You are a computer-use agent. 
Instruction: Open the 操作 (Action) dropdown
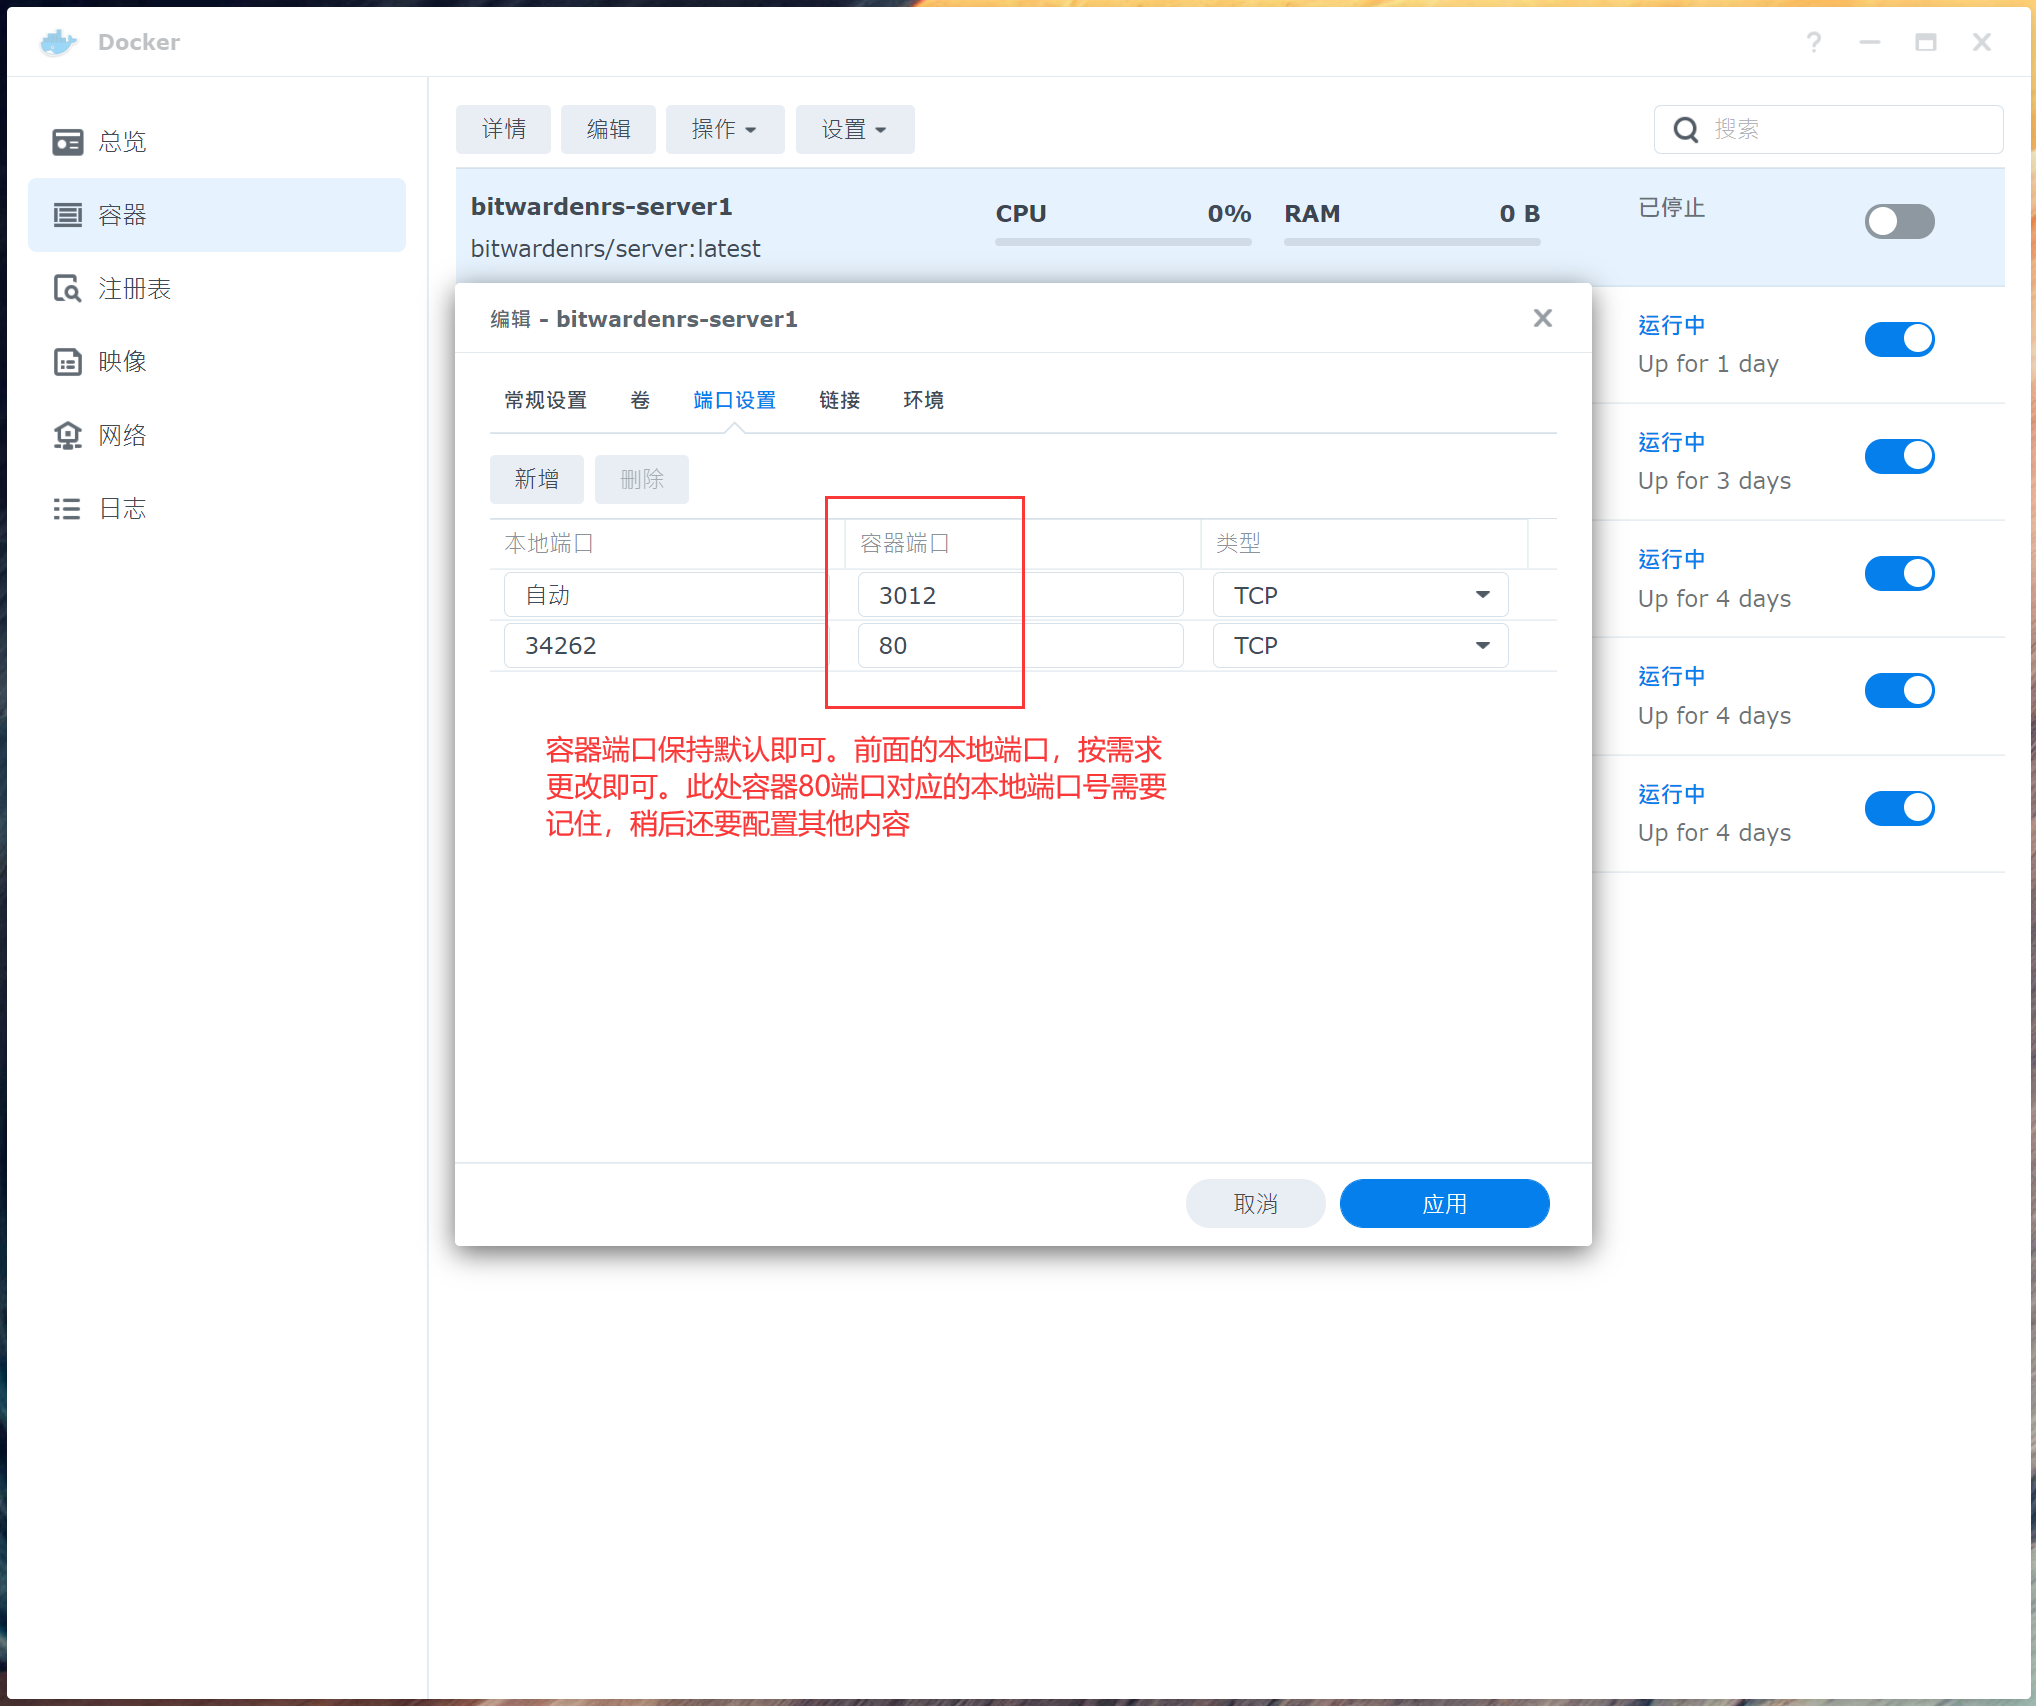coord(725,130)
